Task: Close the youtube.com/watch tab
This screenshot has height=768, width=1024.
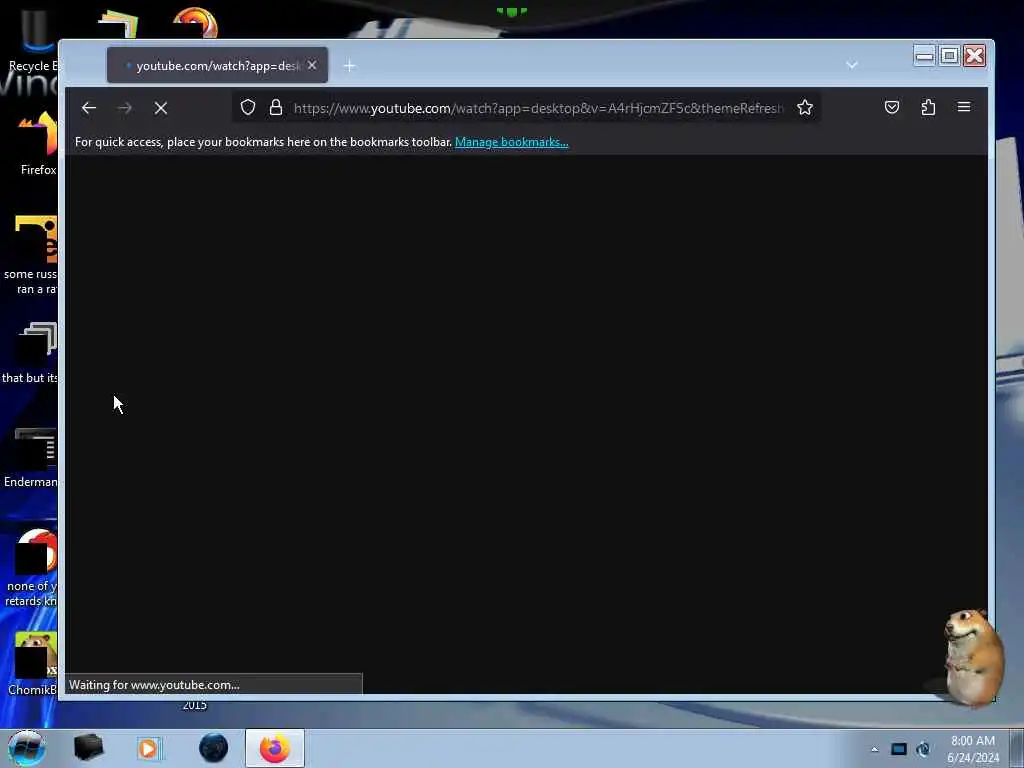Action: pos(312,65)
